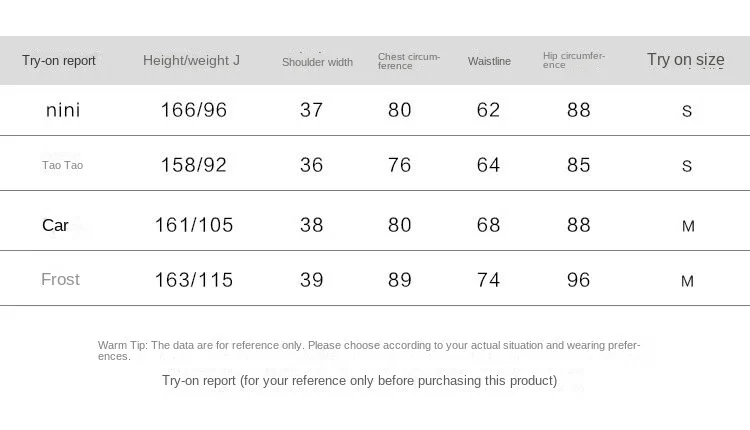
Task: Click the 'Waistline' column header
Action: pyautogui.click(x=489, y=61)
